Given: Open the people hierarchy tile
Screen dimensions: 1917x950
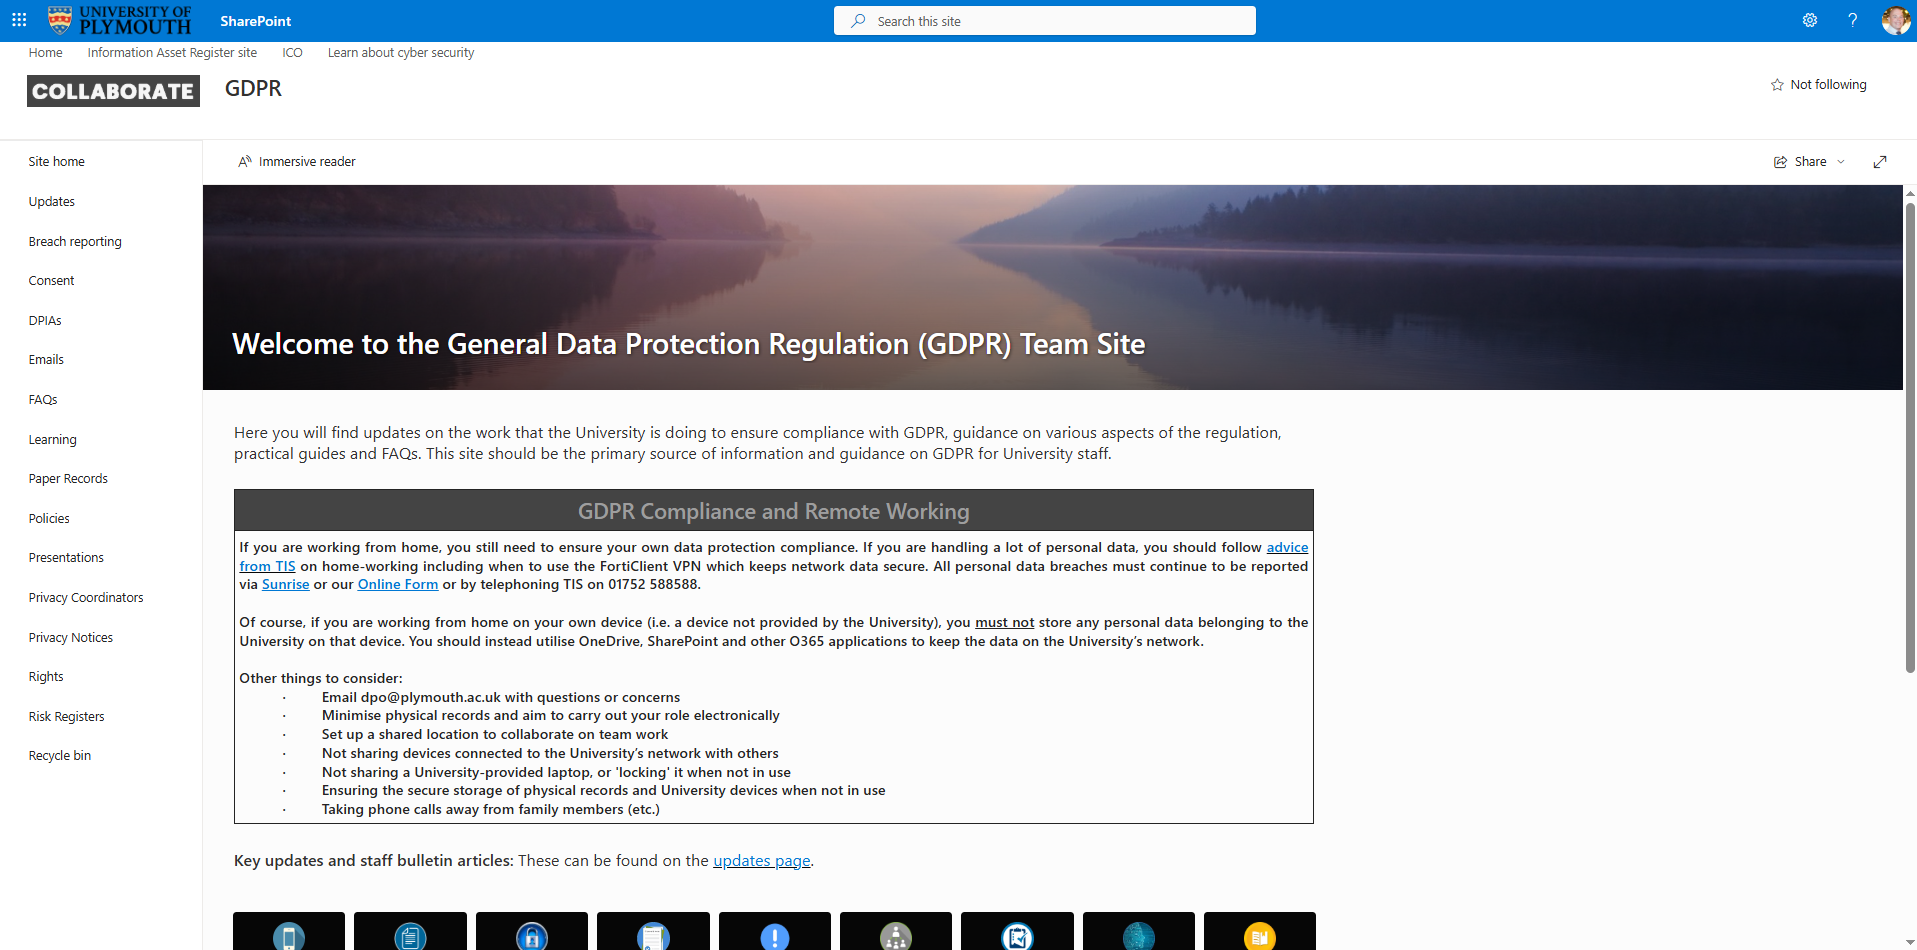Looking at the screenshot, I should click(x=896, y=931).
